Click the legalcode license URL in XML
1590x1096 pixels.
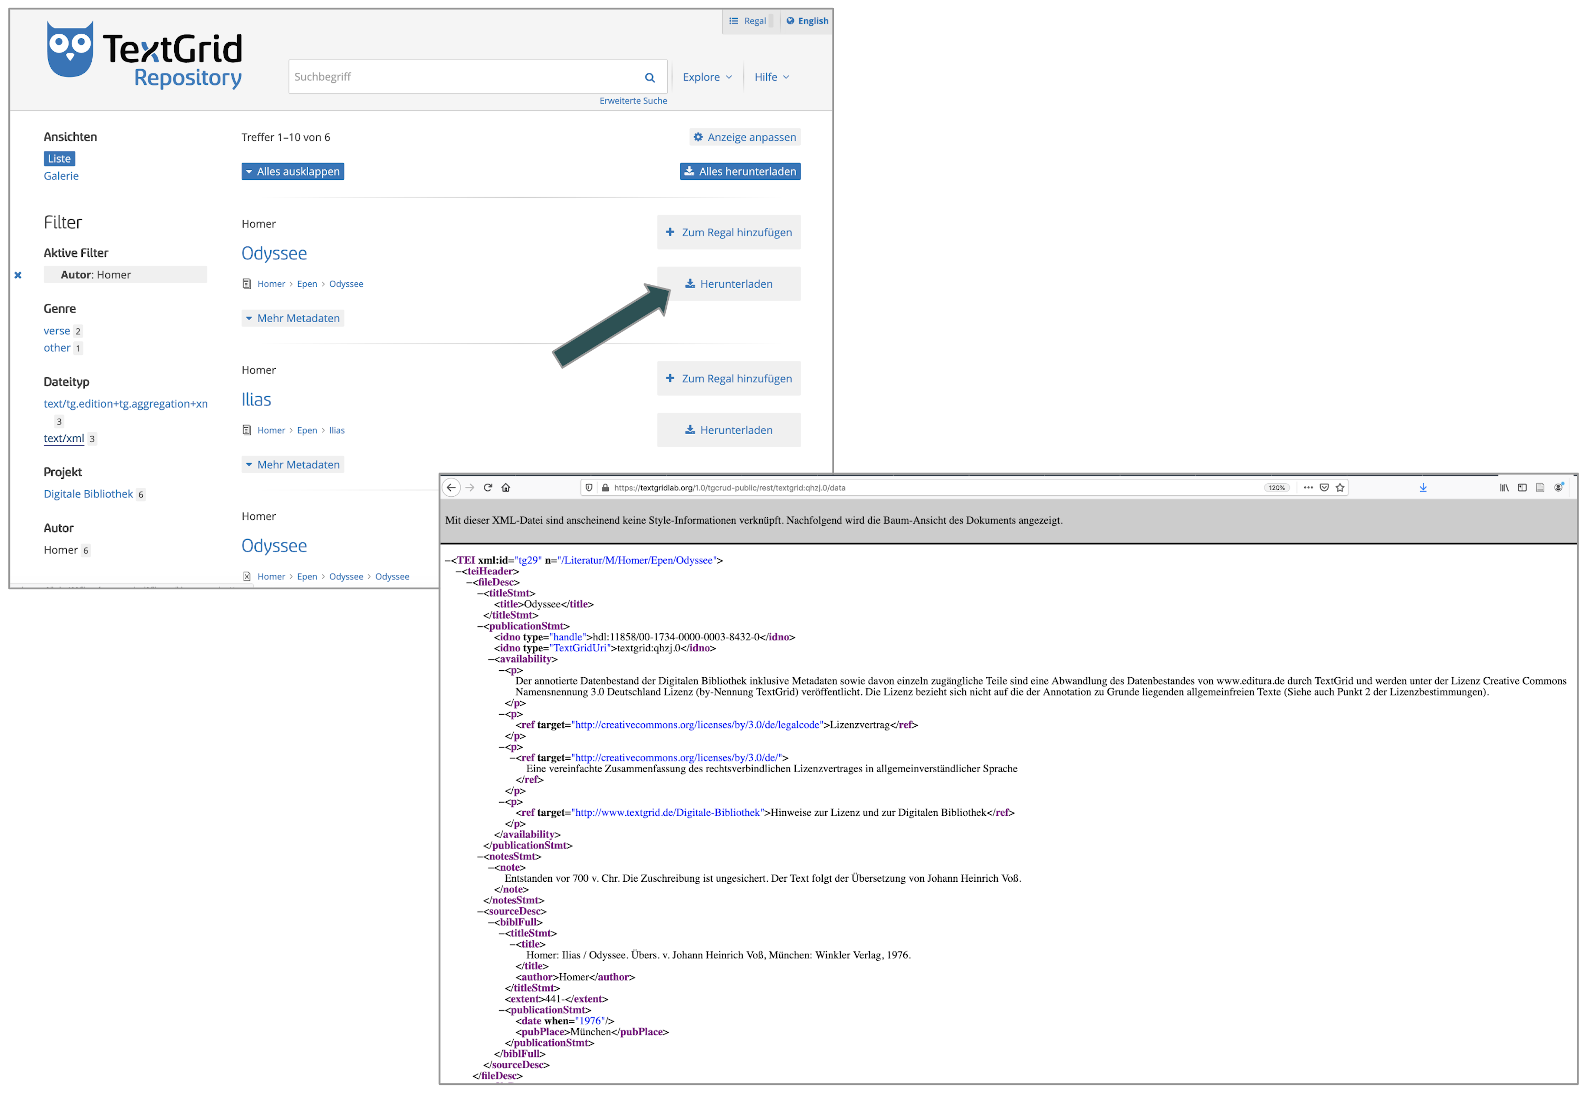pyautogui.click(x=698, y=725)
